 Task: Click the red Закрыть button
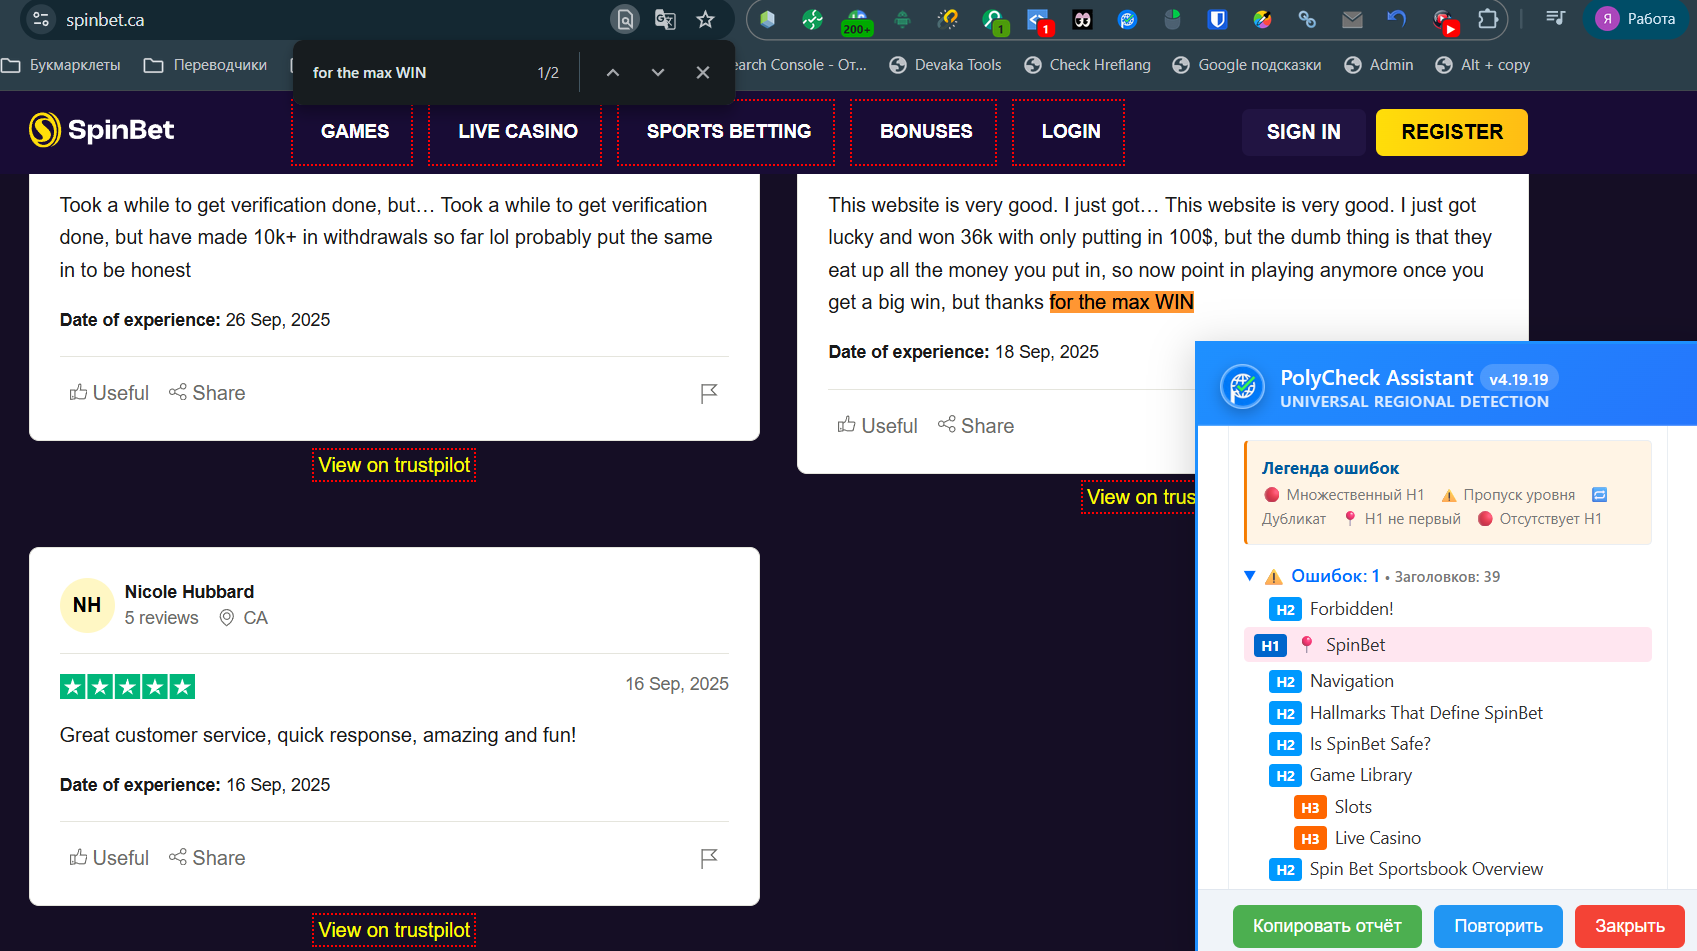point(1630,926)
